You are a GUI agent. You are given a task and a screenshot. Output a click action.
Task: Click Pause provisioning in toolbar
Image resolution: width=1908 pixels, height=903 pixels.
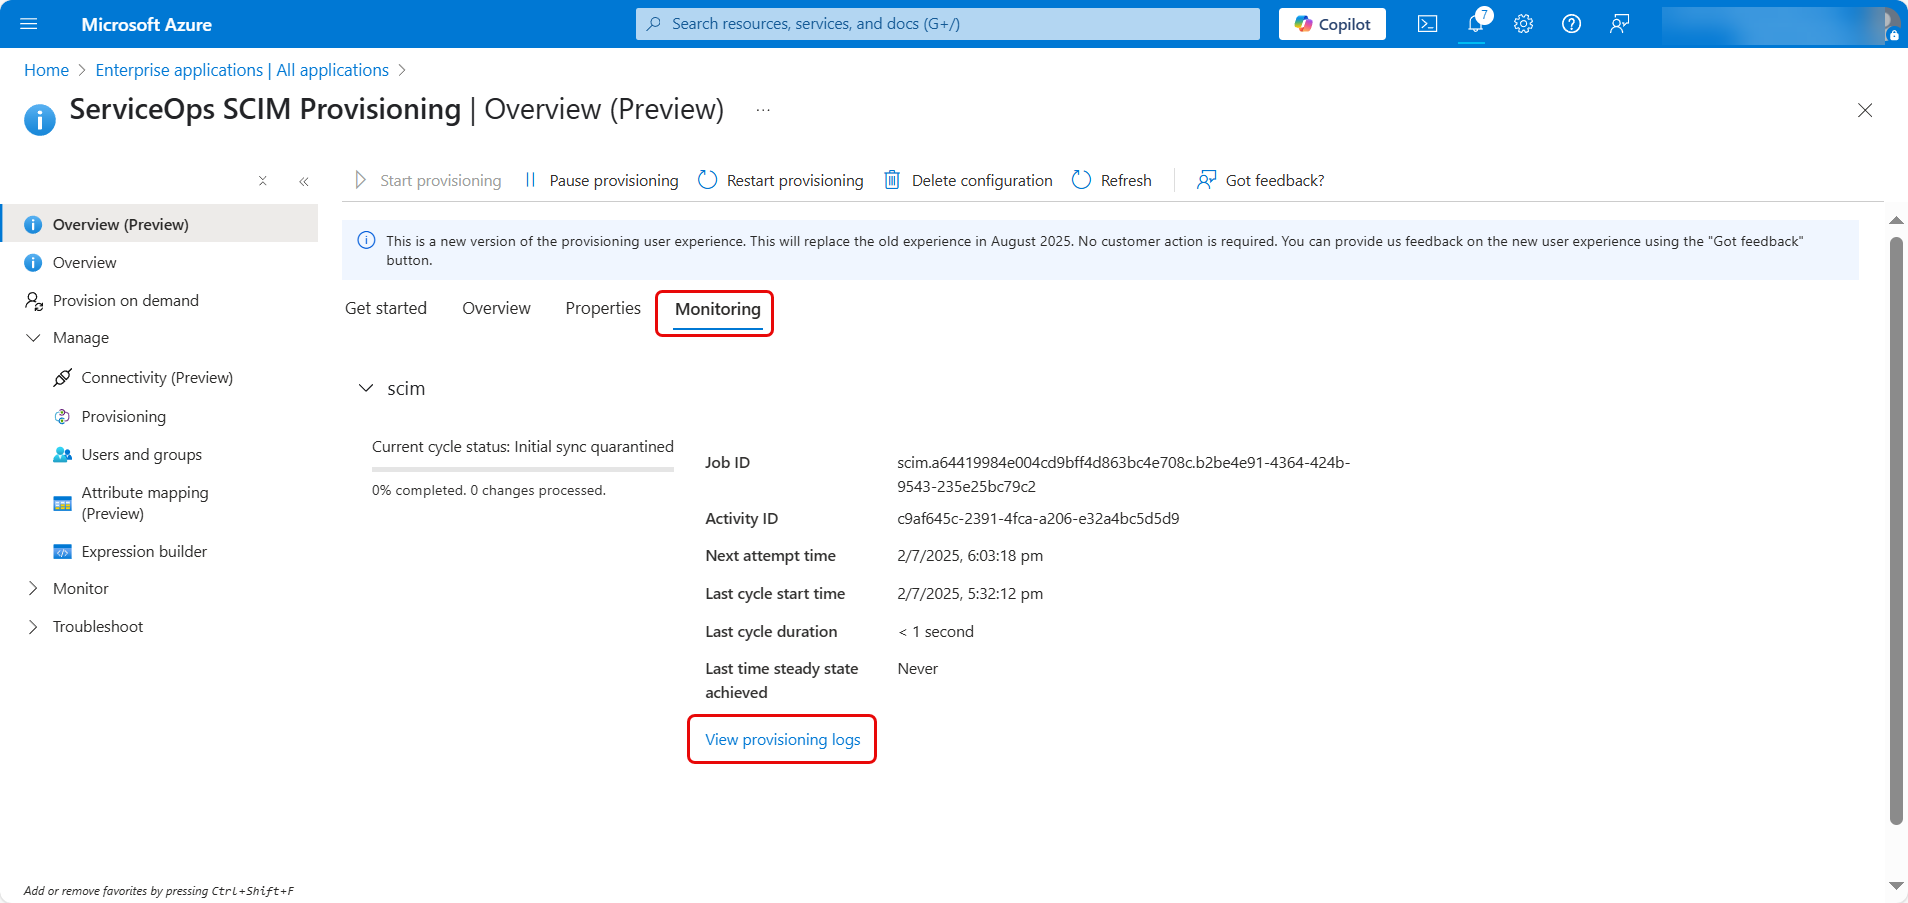click(602, 180)
